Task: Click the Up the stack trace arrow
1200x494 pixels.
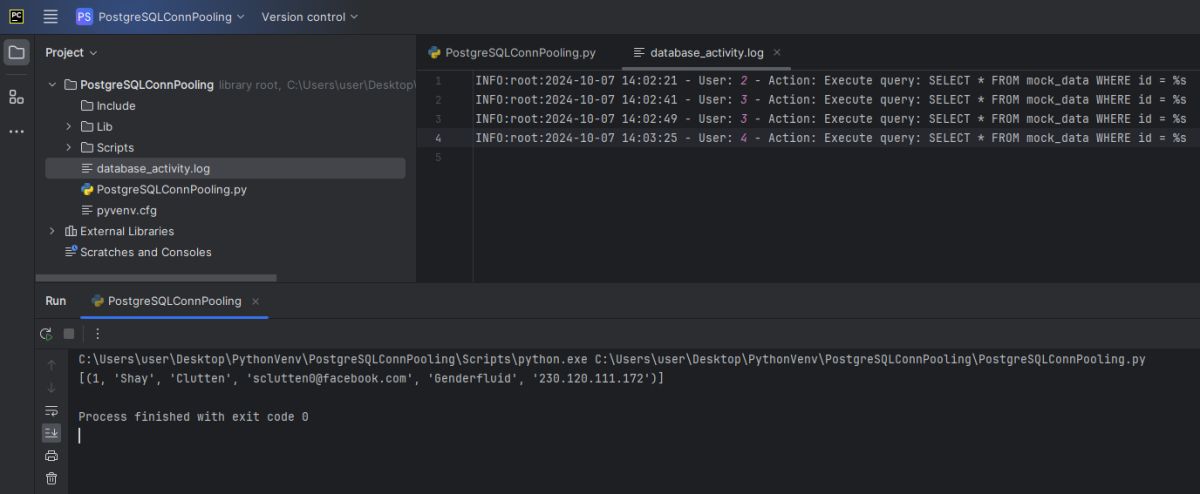Action: [51, 365]
